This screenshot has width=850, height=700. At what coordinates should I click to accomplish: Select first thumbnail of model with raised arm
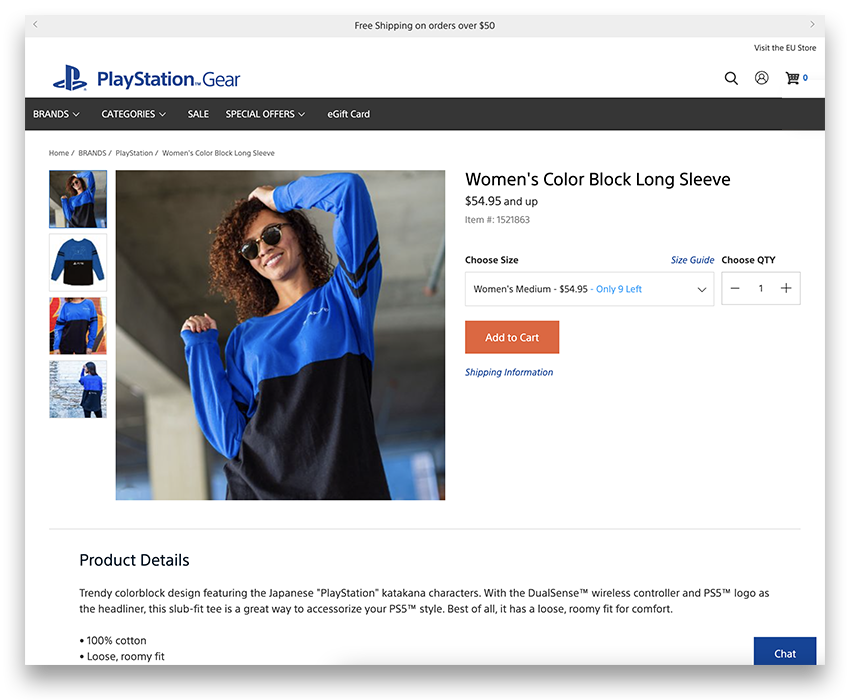(78, 199)
